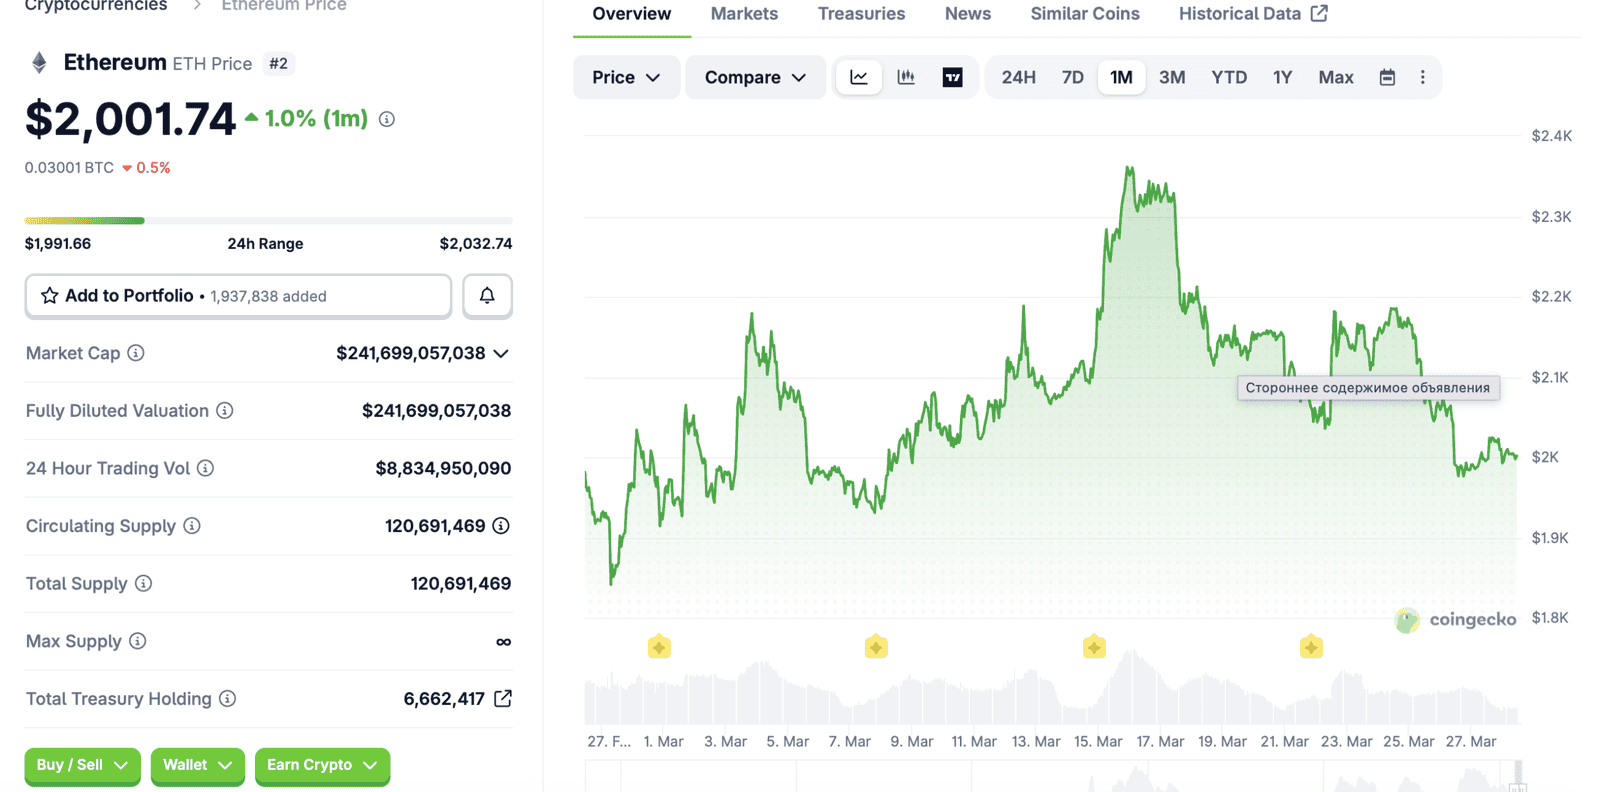The image size is (1600, 792).
Task: Open TradingView chart mode icon
Action: (x=952, y=77)
